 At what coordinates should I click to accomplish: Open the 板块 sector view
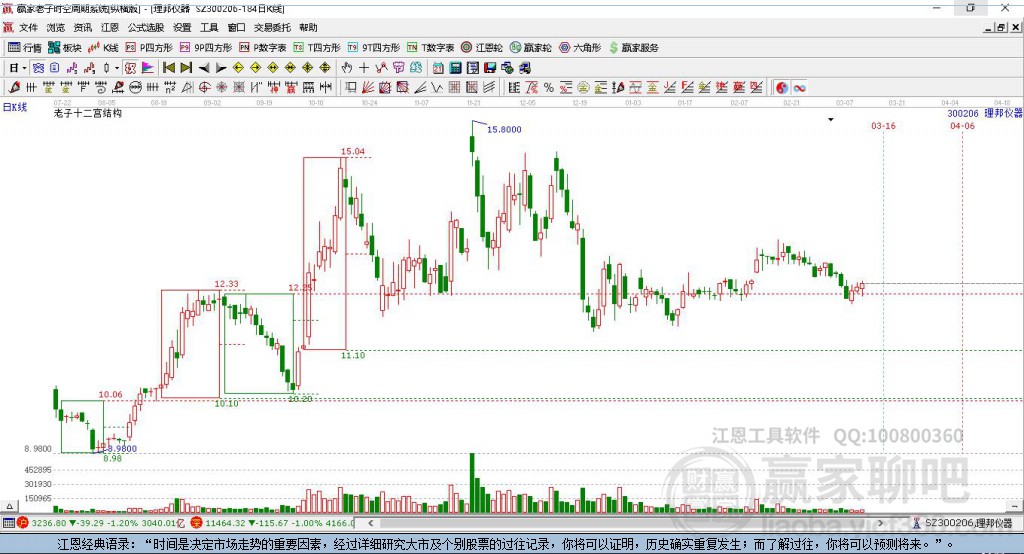pyautogui.click(x=65, y=48)
